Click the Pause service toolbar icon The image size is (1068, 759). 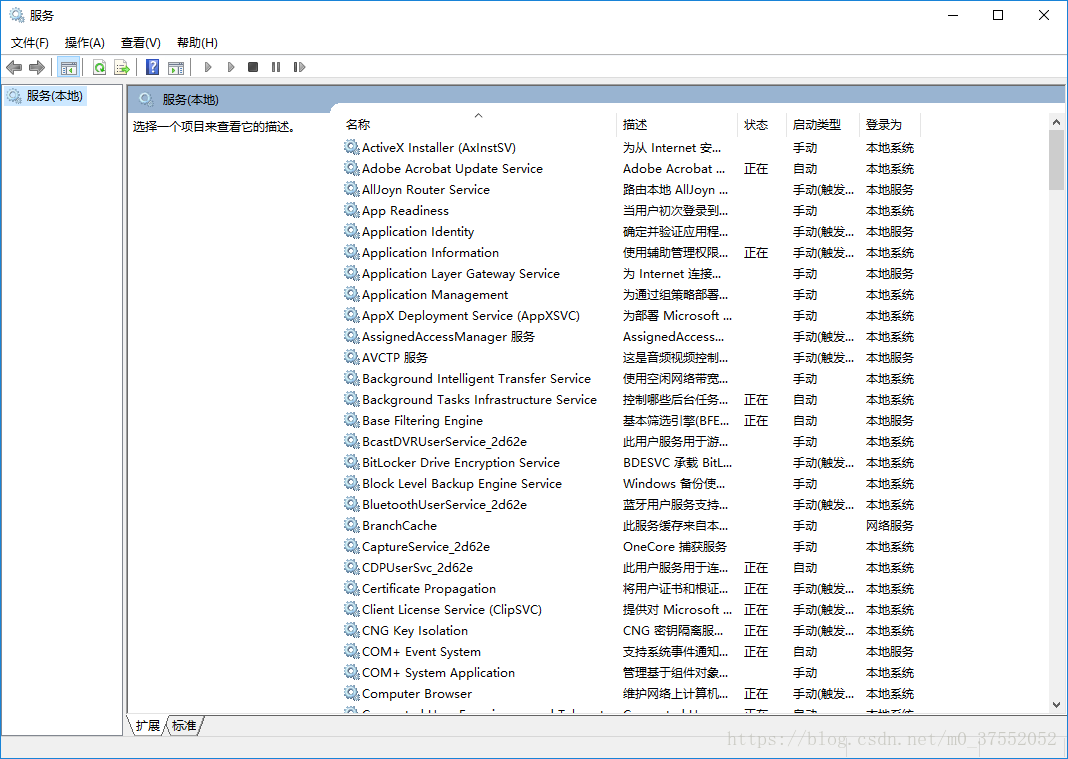(276, 67)
